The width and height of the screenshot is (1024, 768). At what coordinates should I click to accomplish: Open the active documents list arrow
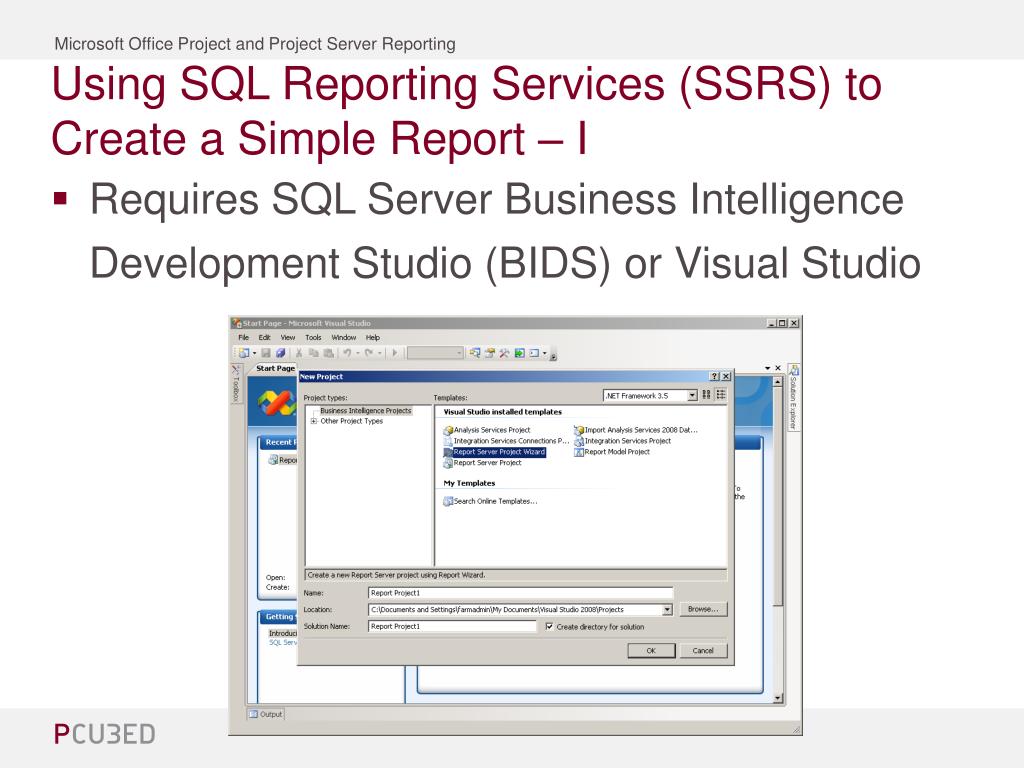click(x=767, y=368)
